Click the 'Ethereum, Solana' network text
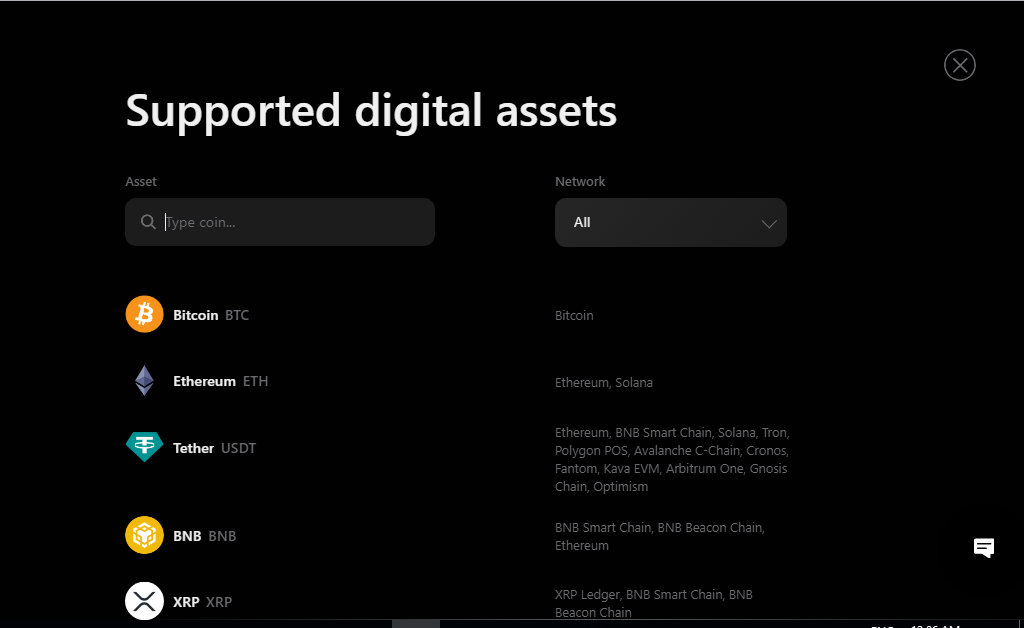The image size is (1024, 628). click(x=603, y=383)
